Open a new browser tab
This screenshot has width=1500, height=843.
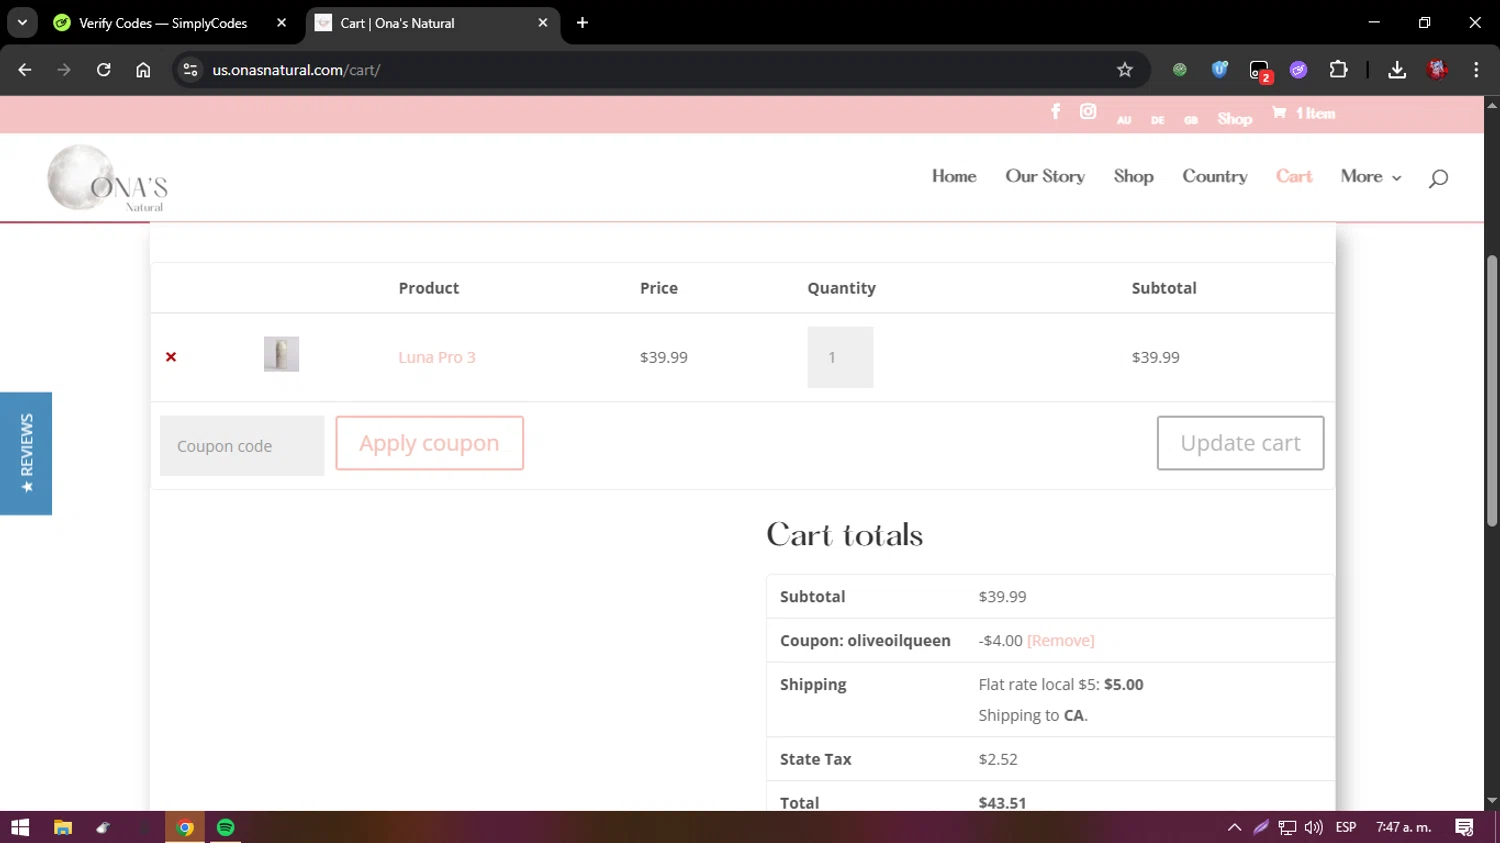point(582,23)
